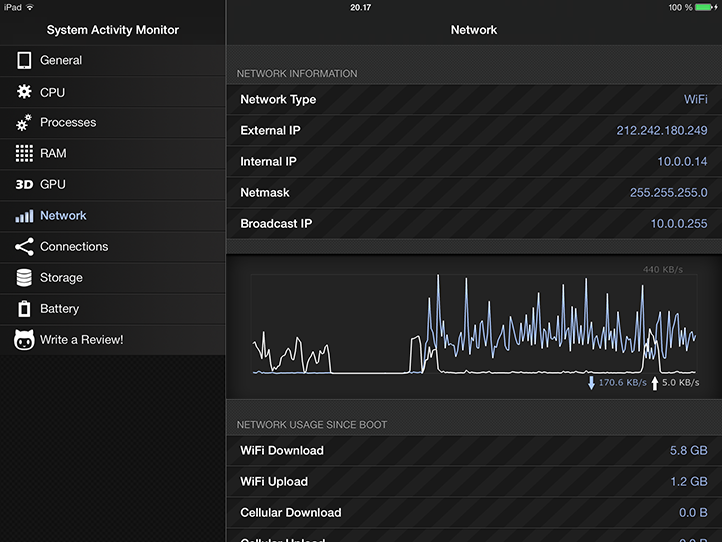Viewport: 722px width, 542px height.
Task: Select the External IP row
Action: click(x=474, y=131)
